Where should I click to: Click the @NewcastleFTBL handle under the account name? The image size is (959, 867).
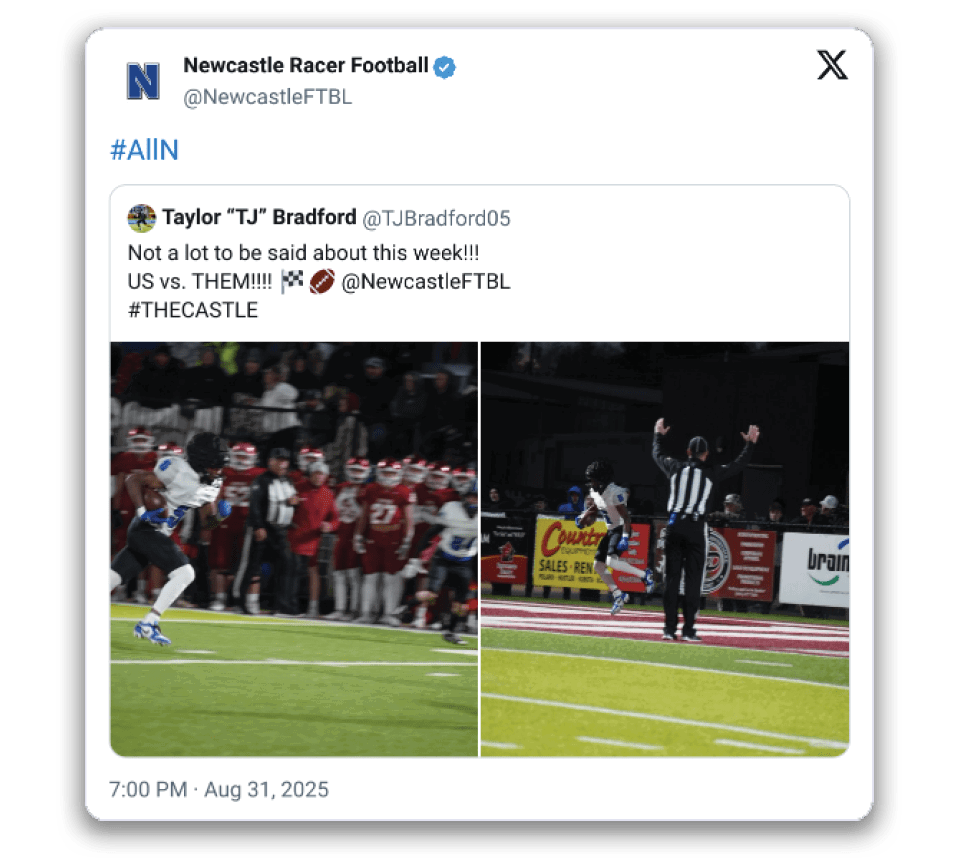tap(267, 97)
